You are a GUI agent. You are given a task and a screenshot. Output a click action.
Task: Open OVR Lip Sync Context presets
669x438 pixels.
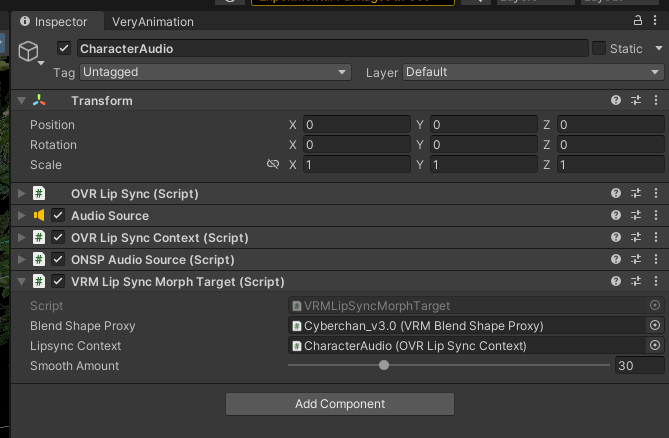pos(636,237)
